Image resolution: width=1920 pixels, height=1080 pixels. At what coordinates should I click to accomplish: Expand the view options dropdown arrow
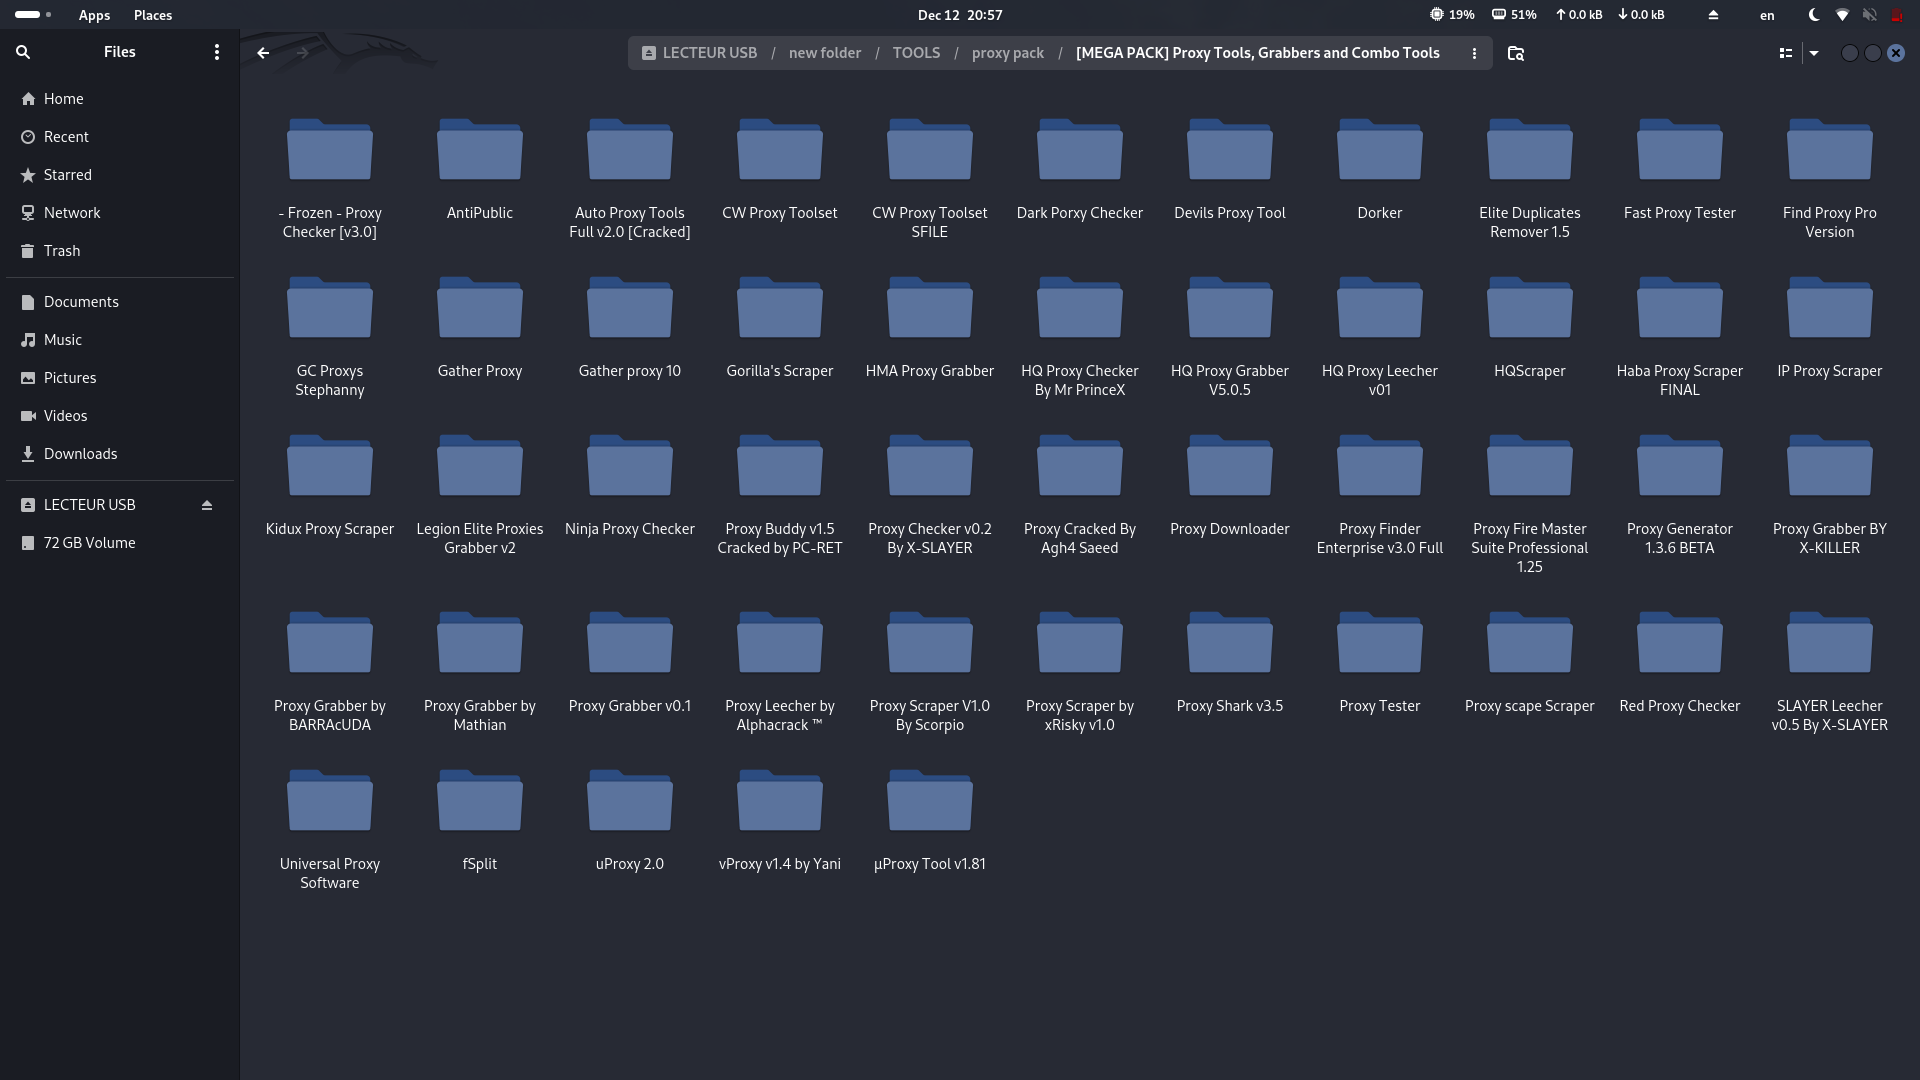(1813, 53)
